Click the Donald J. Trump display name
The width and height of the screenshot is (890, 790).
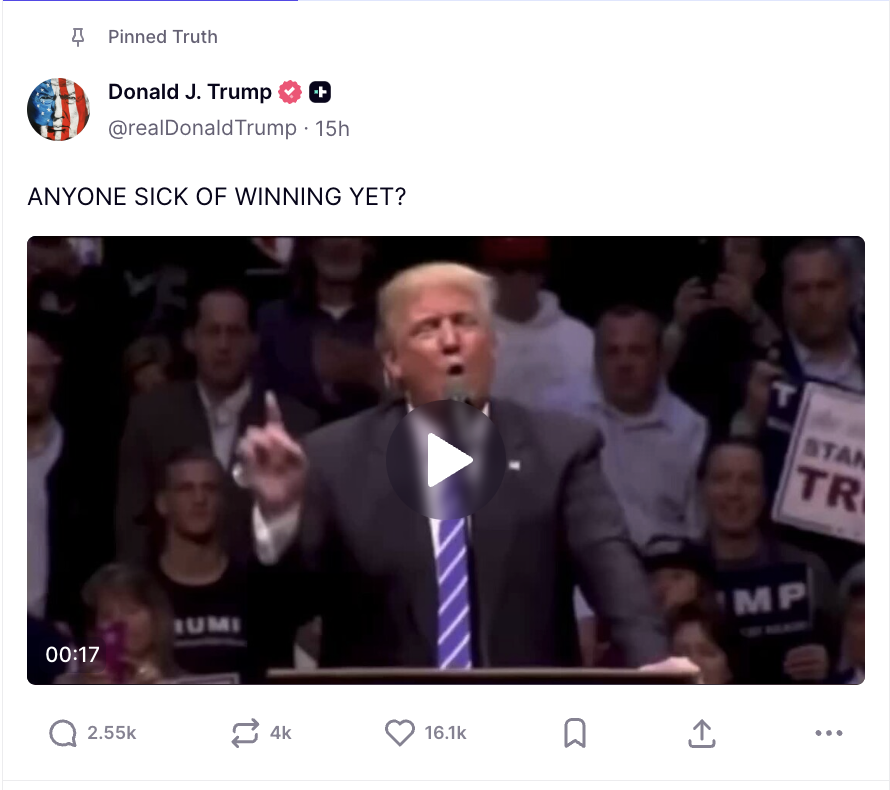(190, 91)
